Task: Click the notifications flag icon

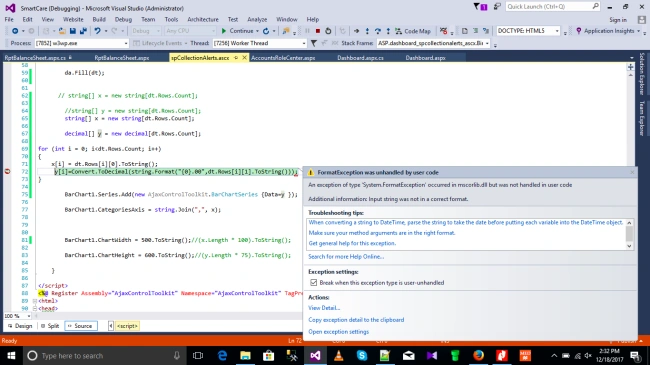Action: click(480, 7)
